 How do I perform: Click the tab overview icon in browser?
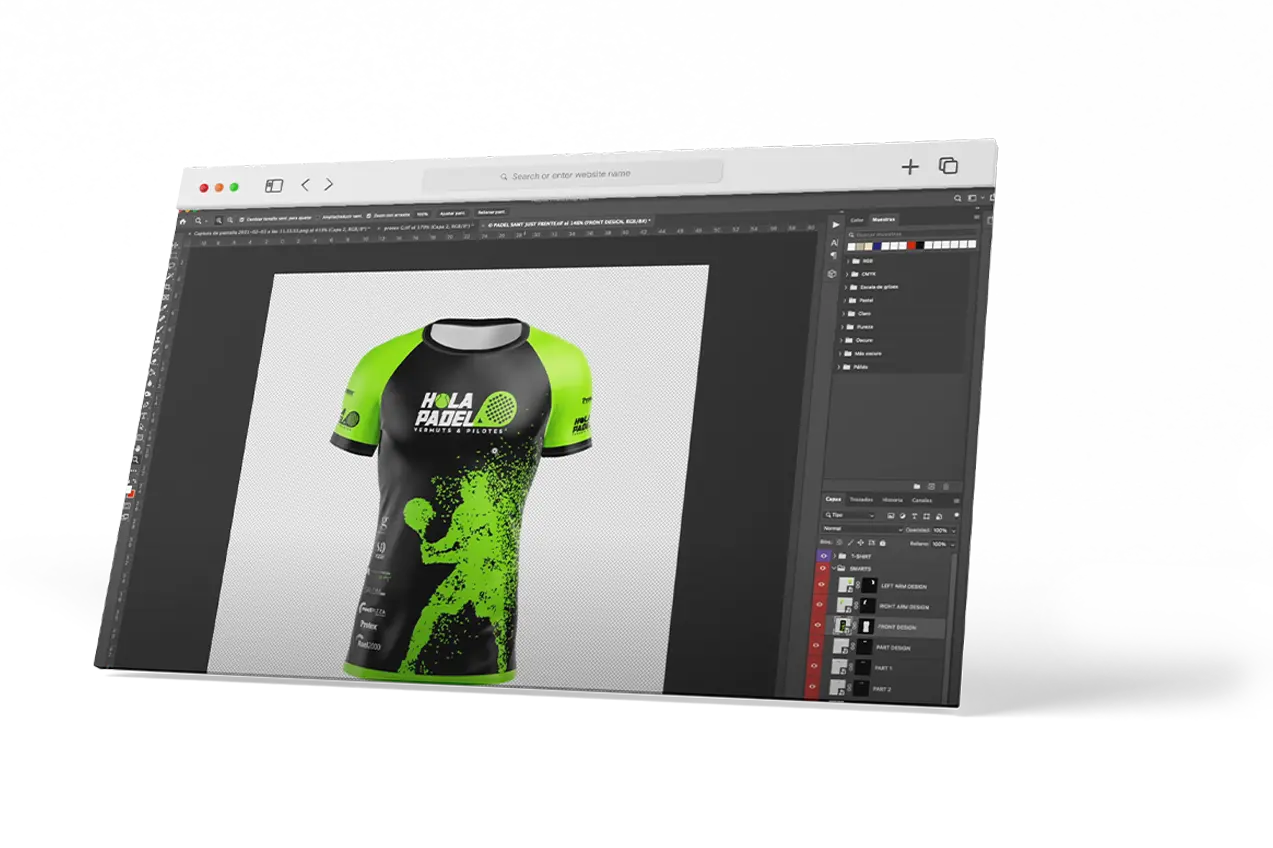[948, 166]
